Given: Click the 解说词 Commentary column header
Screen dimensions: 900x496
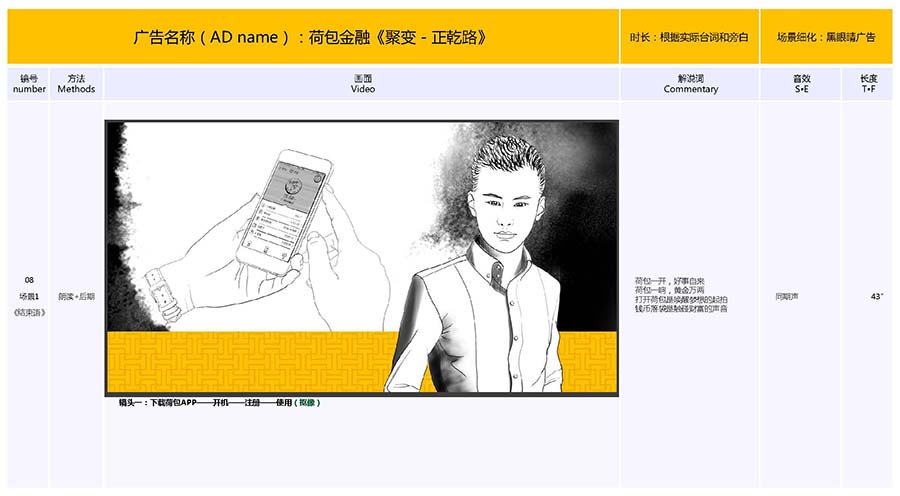Looking at the screenshot, I should click(x=690, y=83).
